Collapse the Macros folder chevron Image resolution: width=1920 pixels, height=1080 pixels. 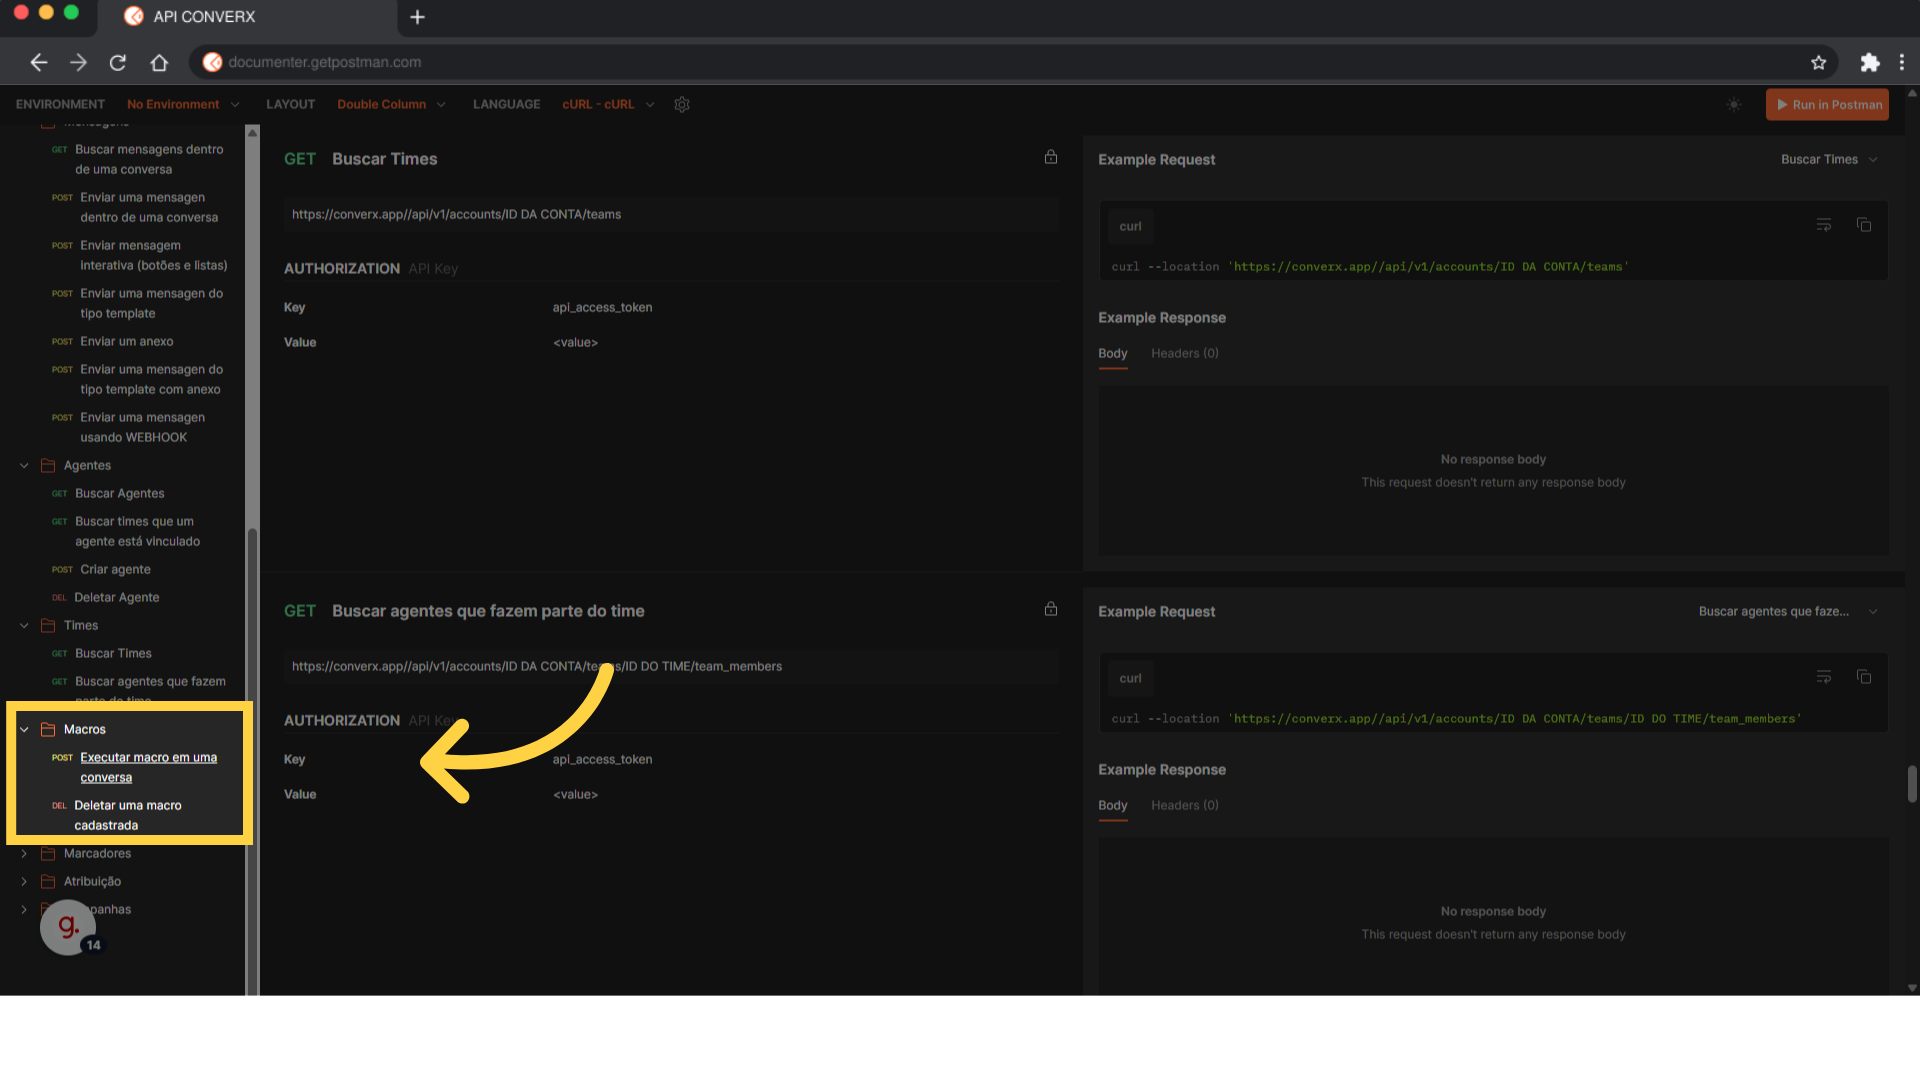[x=24, y=729]
